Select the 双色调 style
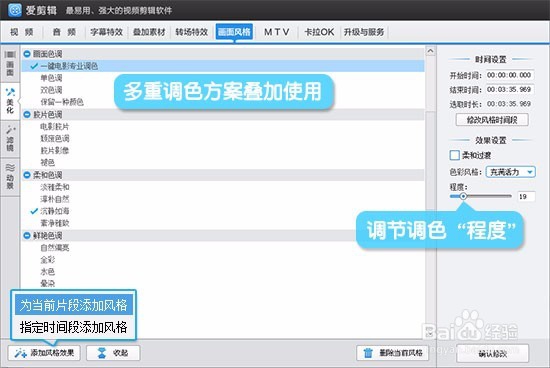Screen dimensions: 550x368 coord(51,90)
